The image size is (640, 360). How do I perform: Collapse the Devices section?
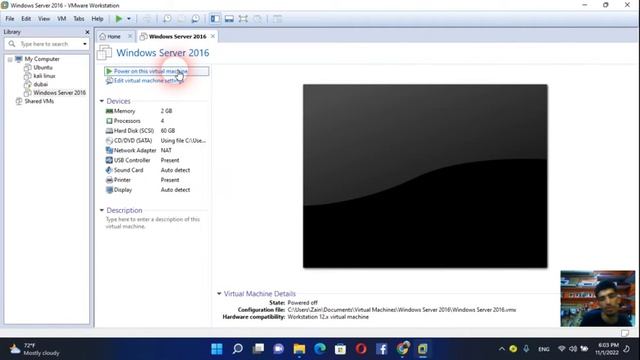[x=102, y=101]
